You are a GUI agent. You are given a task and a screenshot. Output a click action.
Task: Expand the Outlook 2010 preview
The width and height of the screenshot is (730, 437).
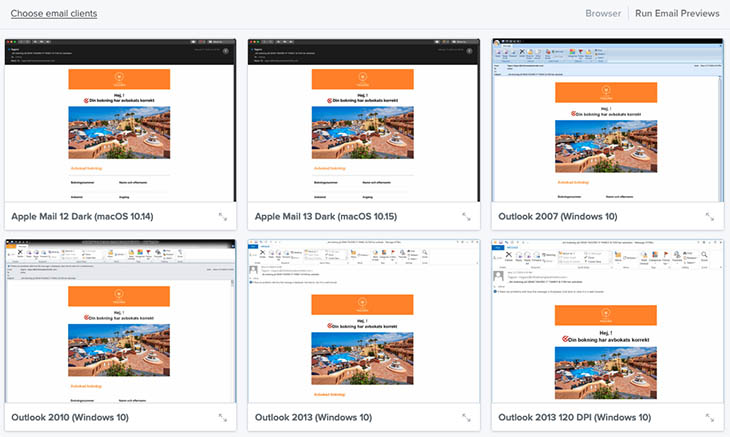pos(223,417)
